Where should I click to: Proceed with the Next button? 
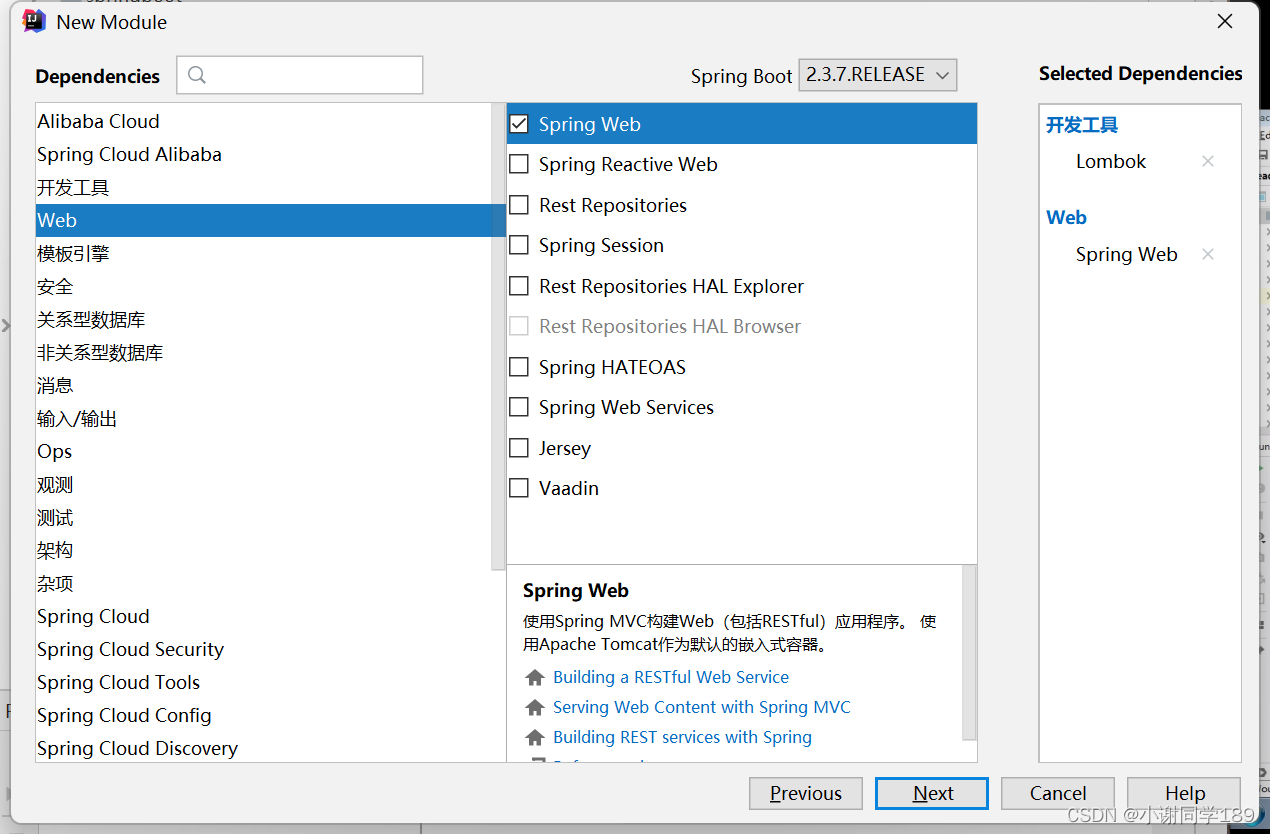click(x=932, y=793)
